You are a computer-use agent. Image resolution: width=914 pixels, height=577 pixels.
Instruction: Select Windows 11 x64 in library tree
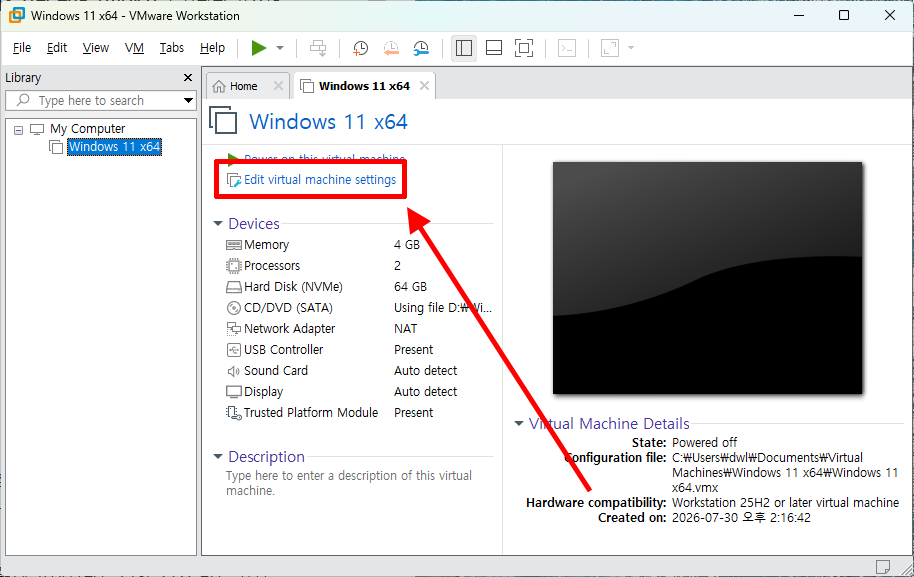click(114, 146)
